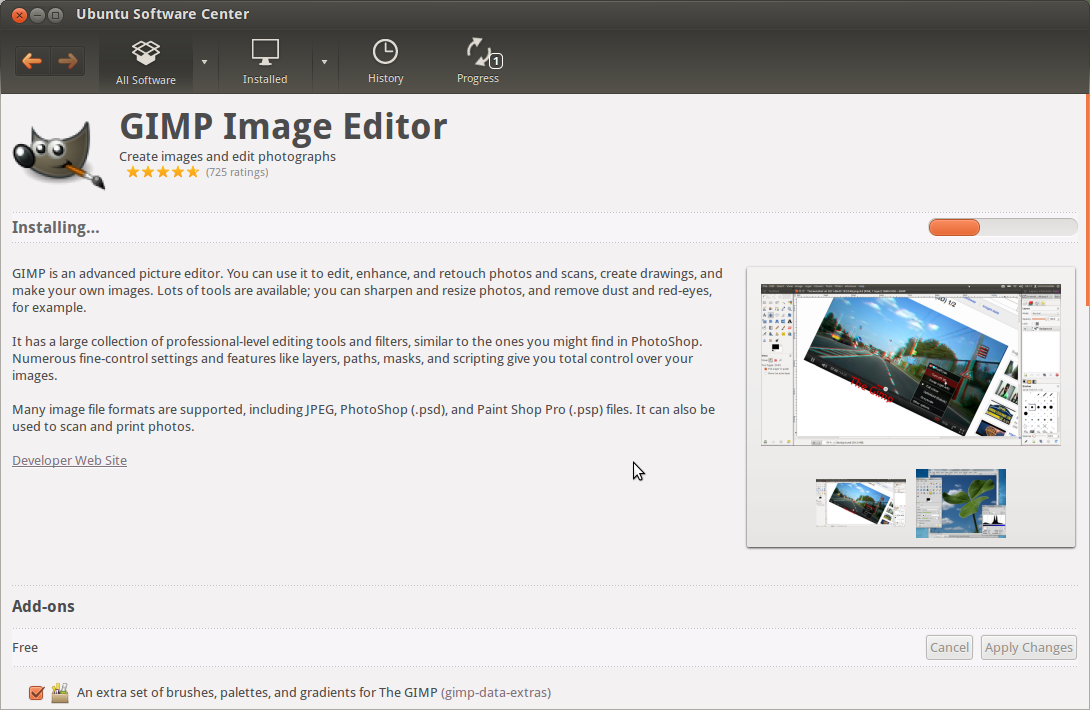Viewport: 1090px width, 710px height.
Task: Expand the All Software dropdown arrow
Action: coord(204,62)
